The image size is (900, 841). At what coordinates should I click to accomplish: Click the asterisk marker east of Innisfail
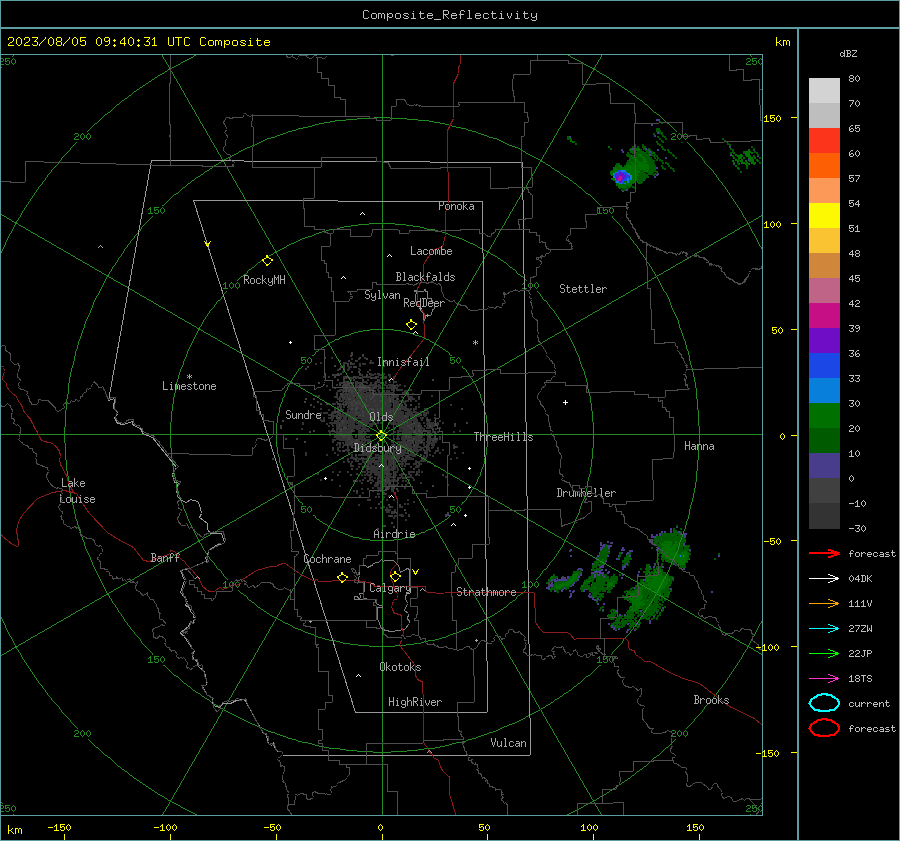pyautogui.click(x=475, y=343)
